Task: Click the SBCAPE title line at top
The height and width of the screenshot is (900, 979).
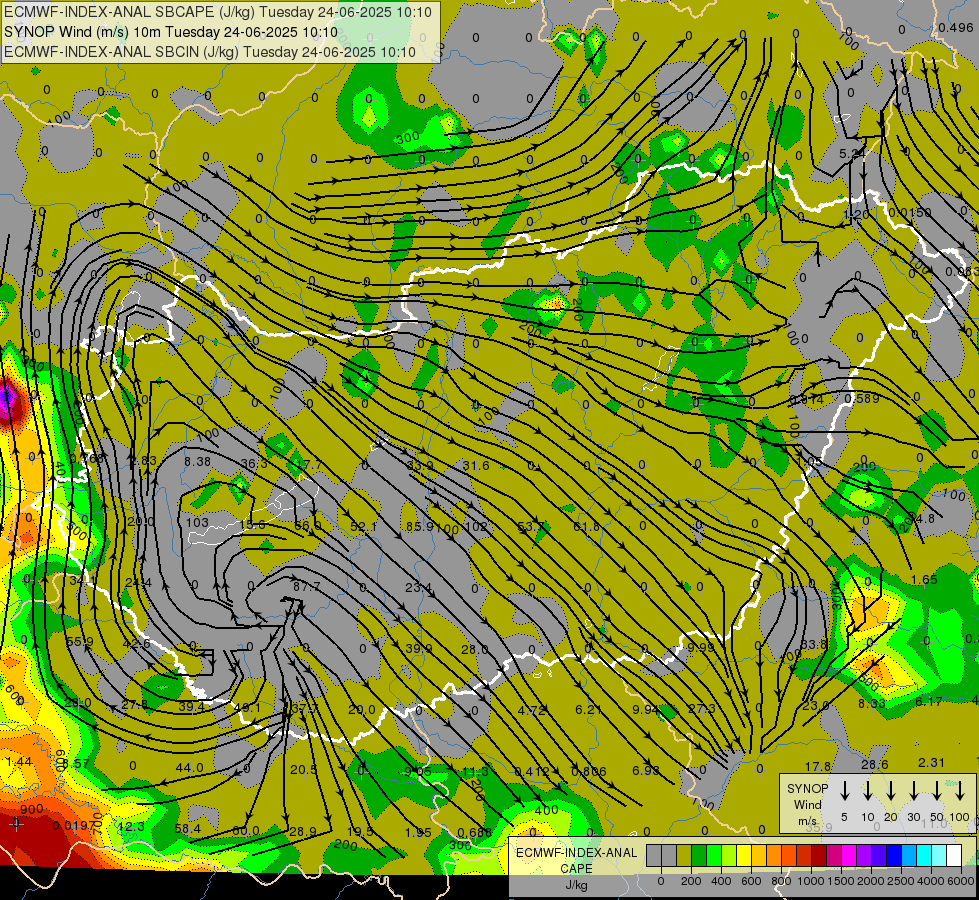Action: coord(218,12)
